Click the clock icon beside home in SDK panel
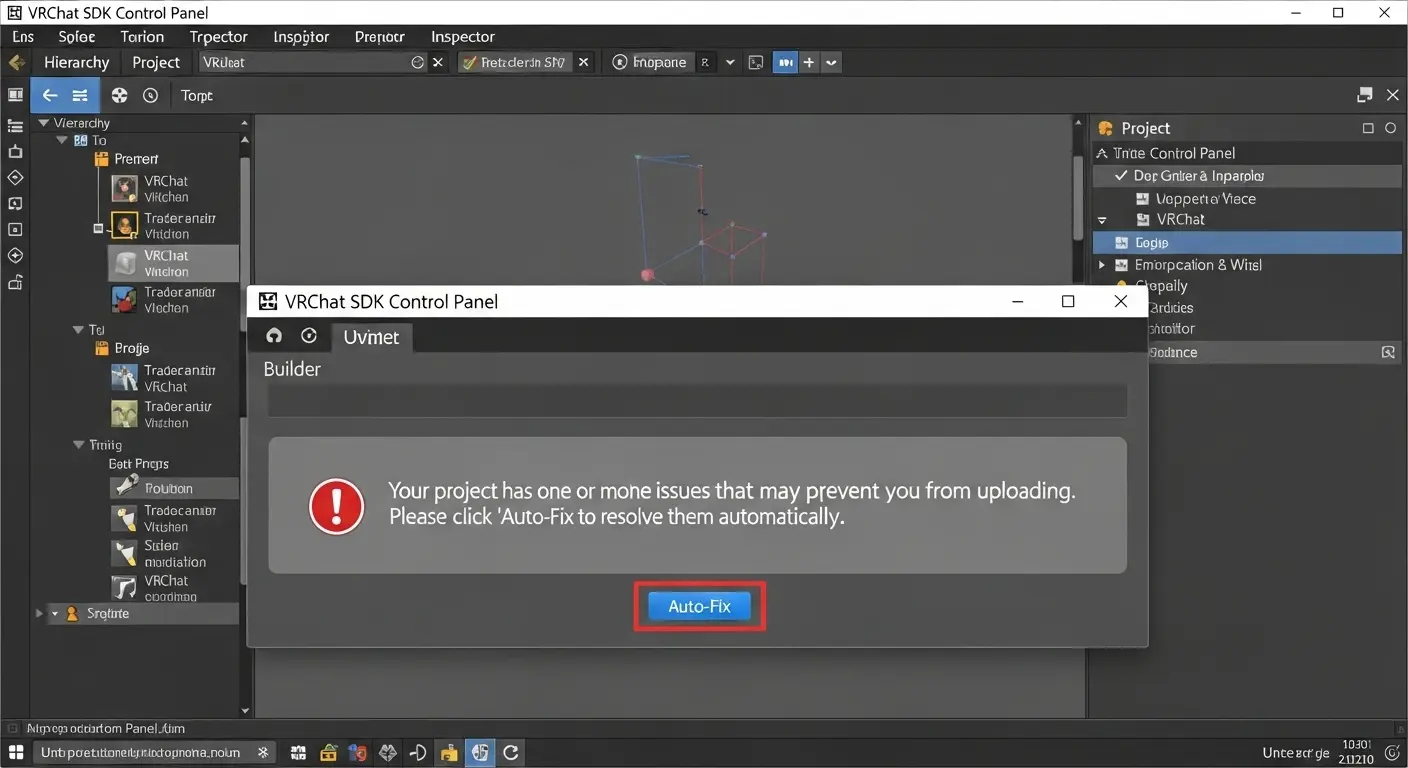The width and height of the screenshot is (1408, 768). click(309, 336)
